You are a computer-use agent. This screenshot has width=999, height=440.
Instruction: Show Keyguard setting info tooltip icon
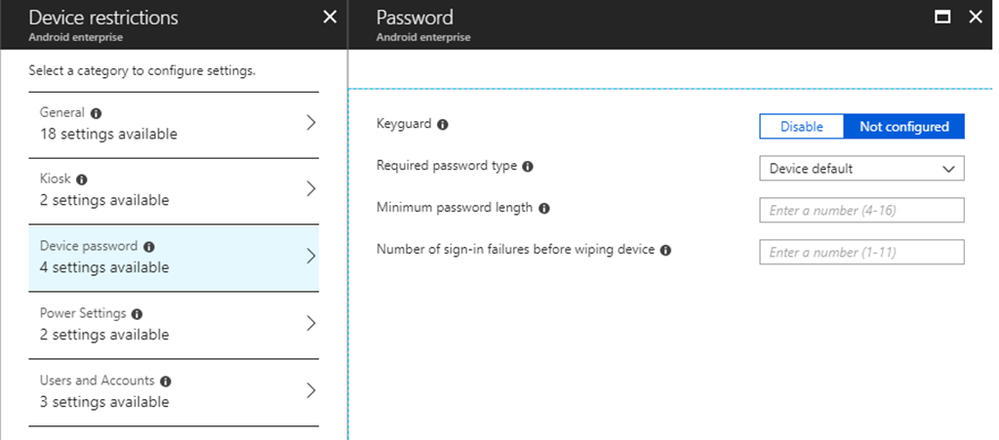pos(443,125)
